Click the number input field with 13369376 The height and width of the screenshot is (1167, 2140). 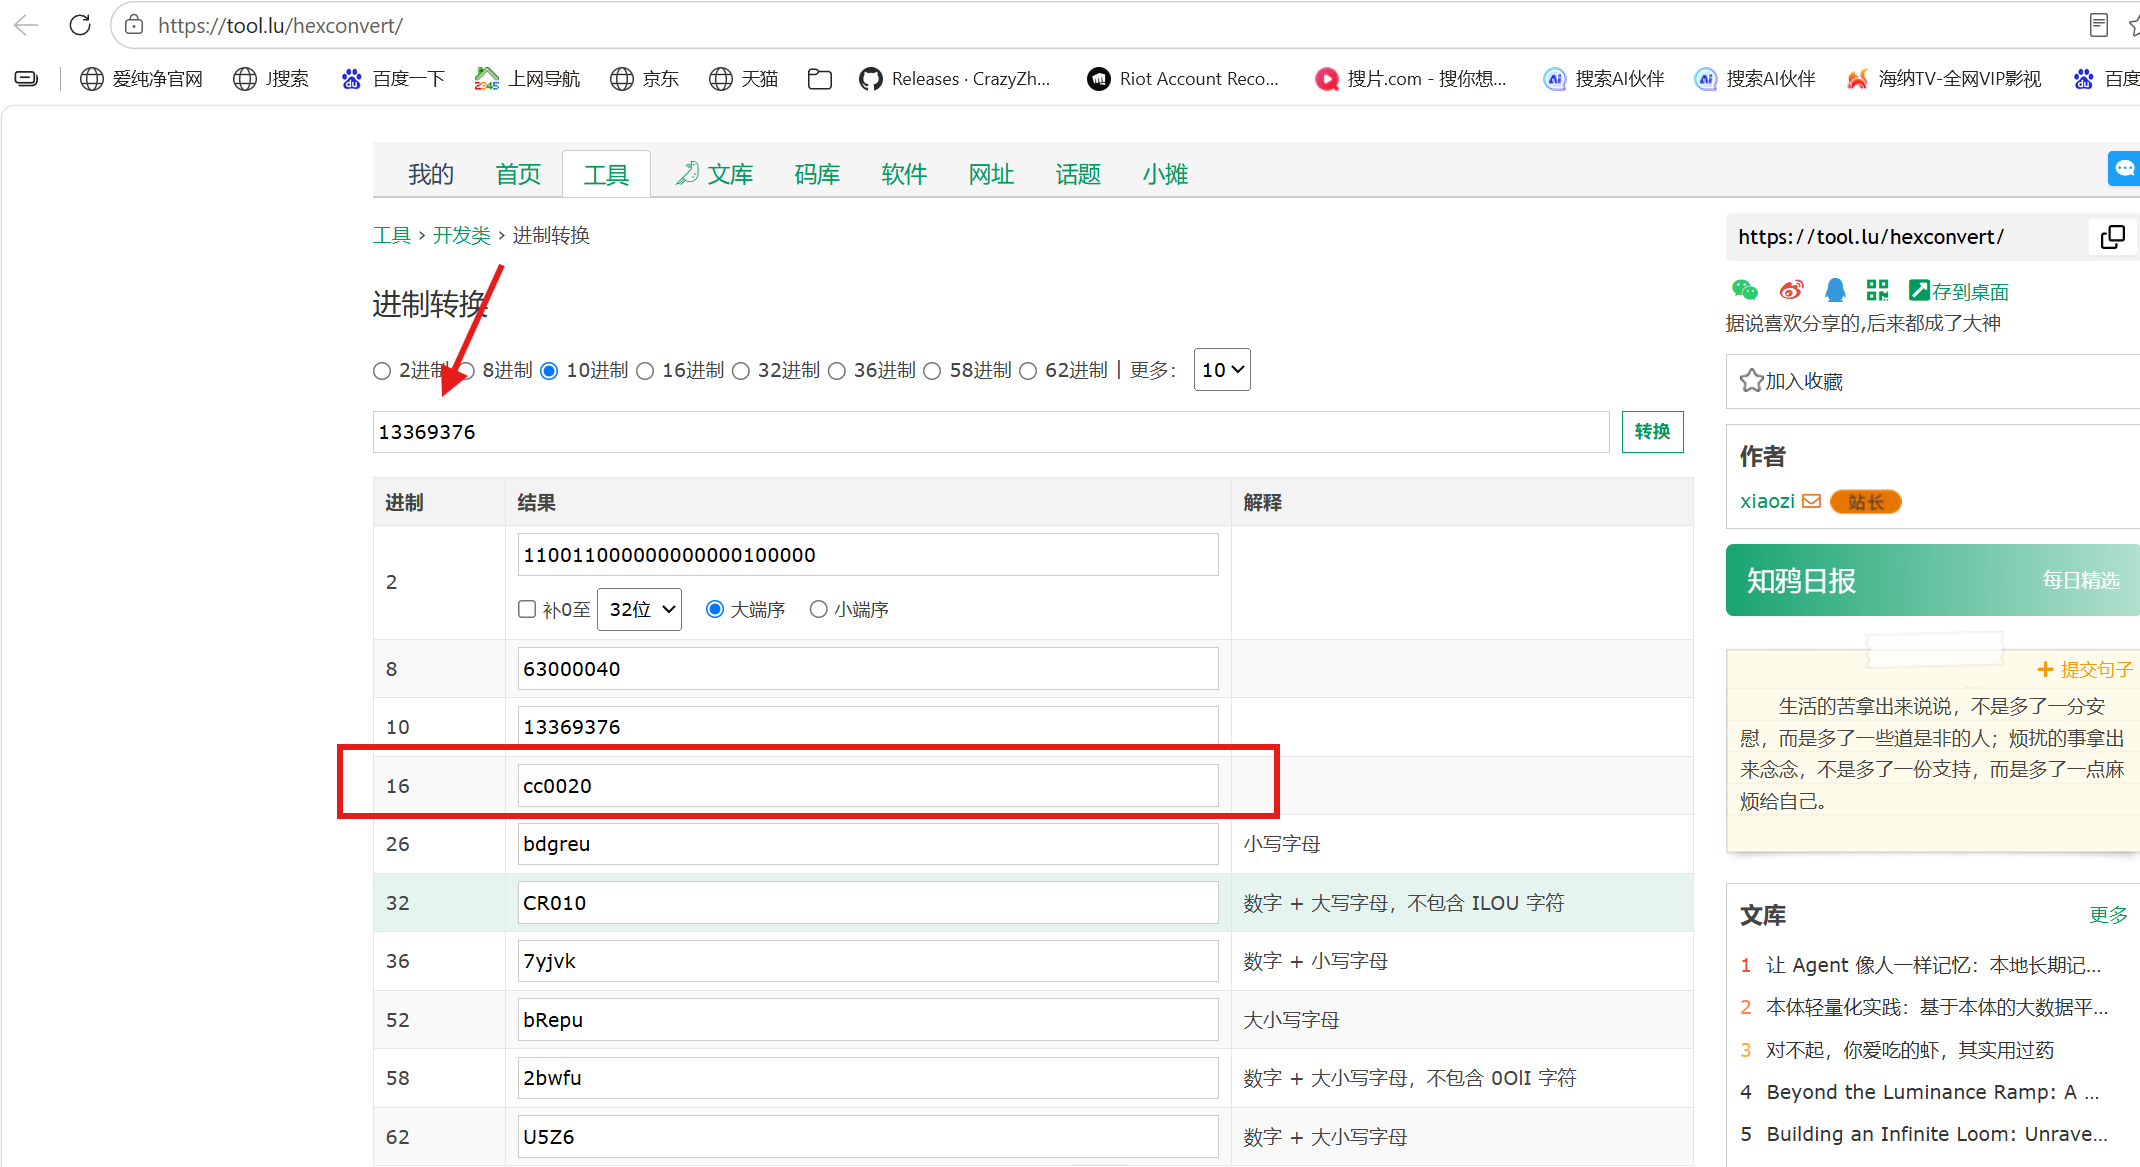coord(991,432)
